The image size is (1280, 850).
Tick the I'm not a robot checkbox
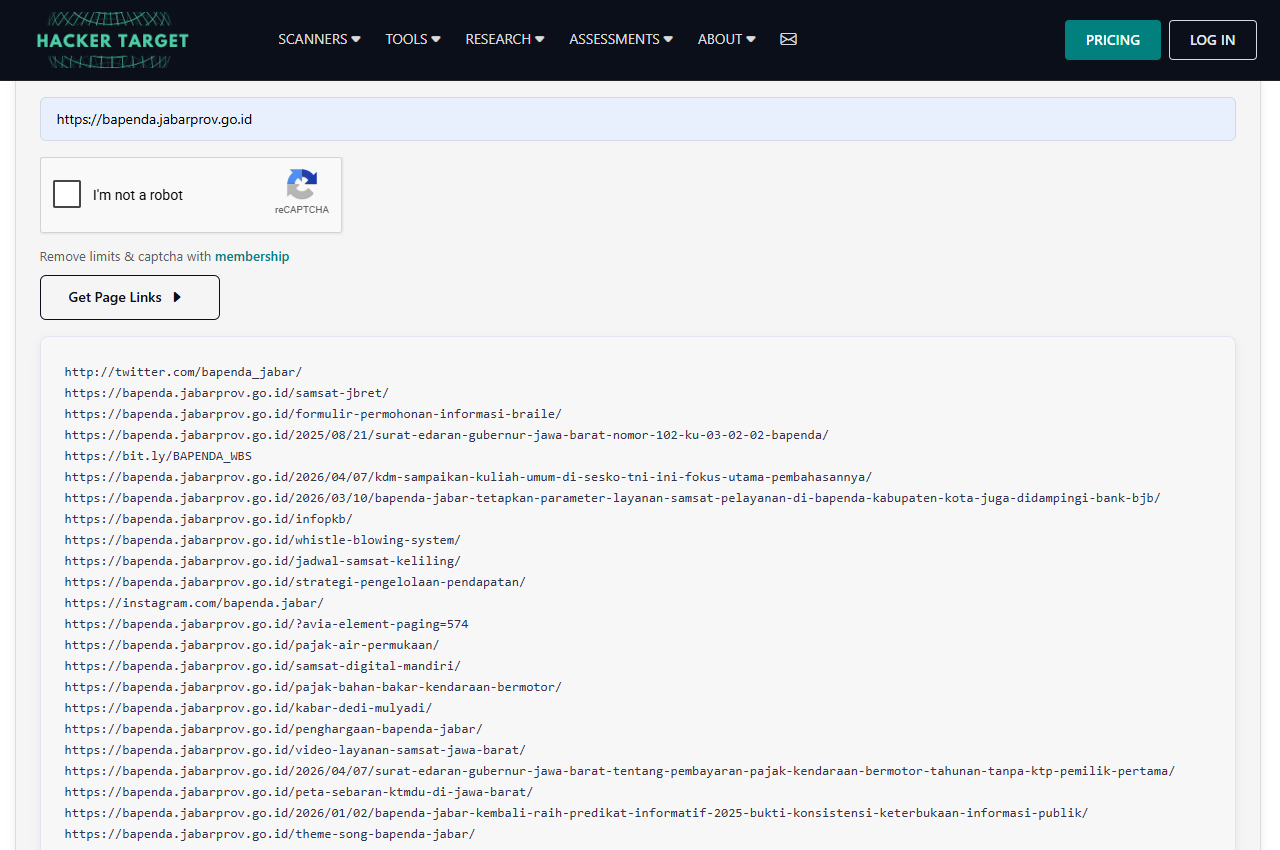click(x=67, y=194)
